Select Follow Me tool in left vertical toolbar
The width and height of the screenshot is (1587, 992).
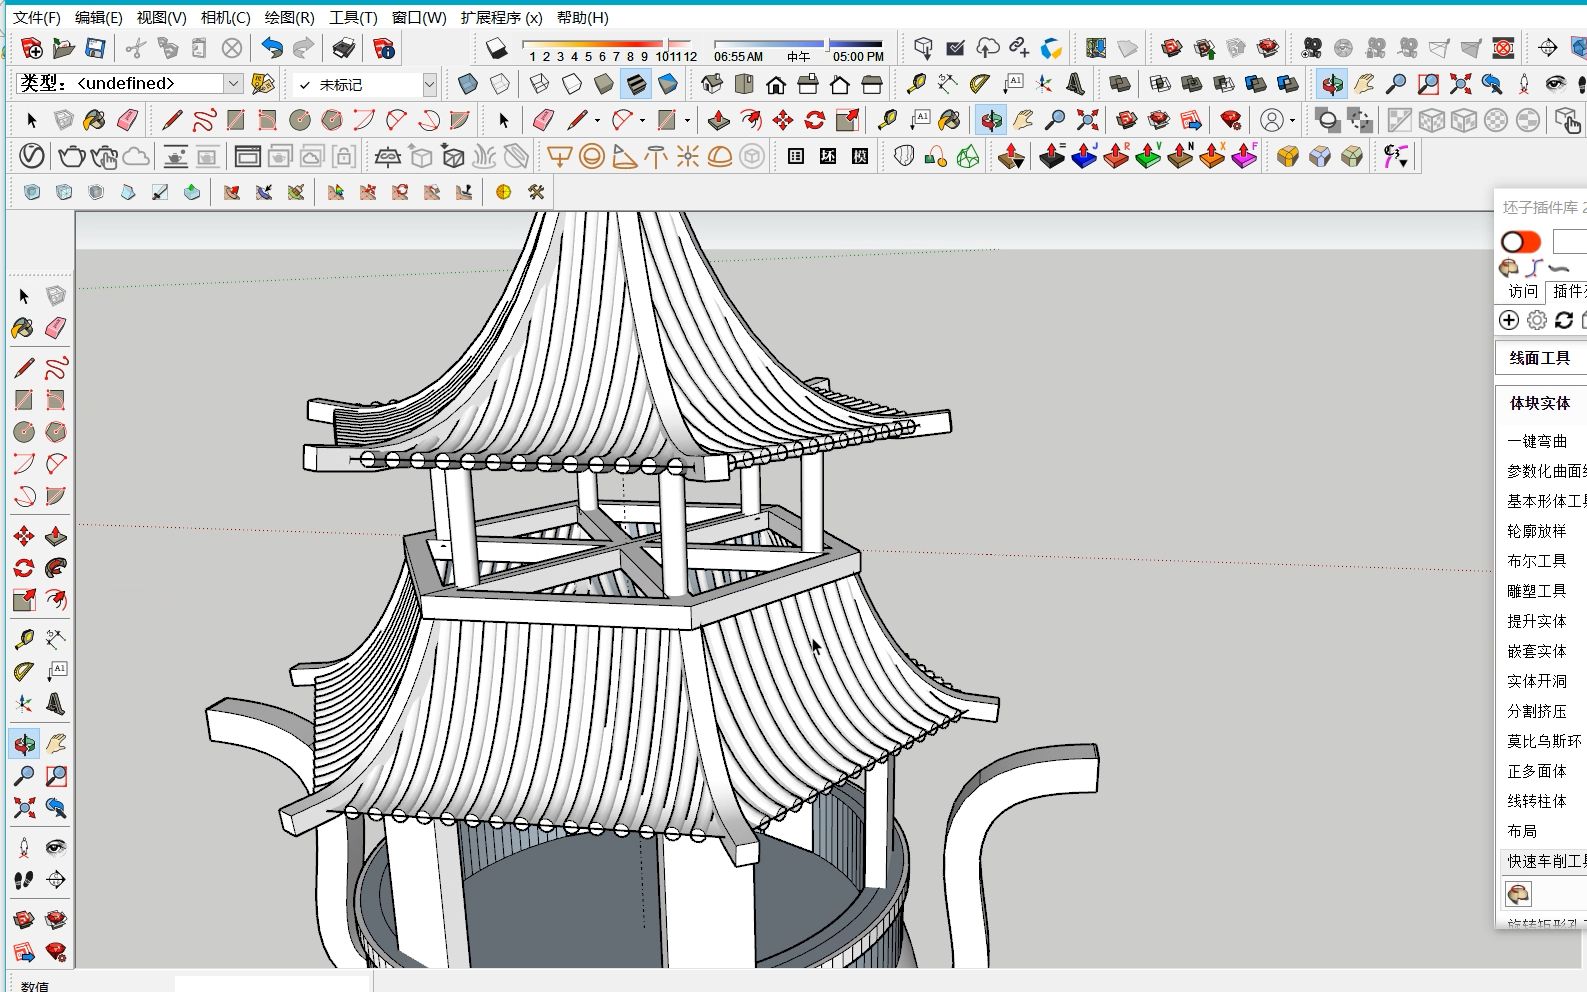[56, 568]
